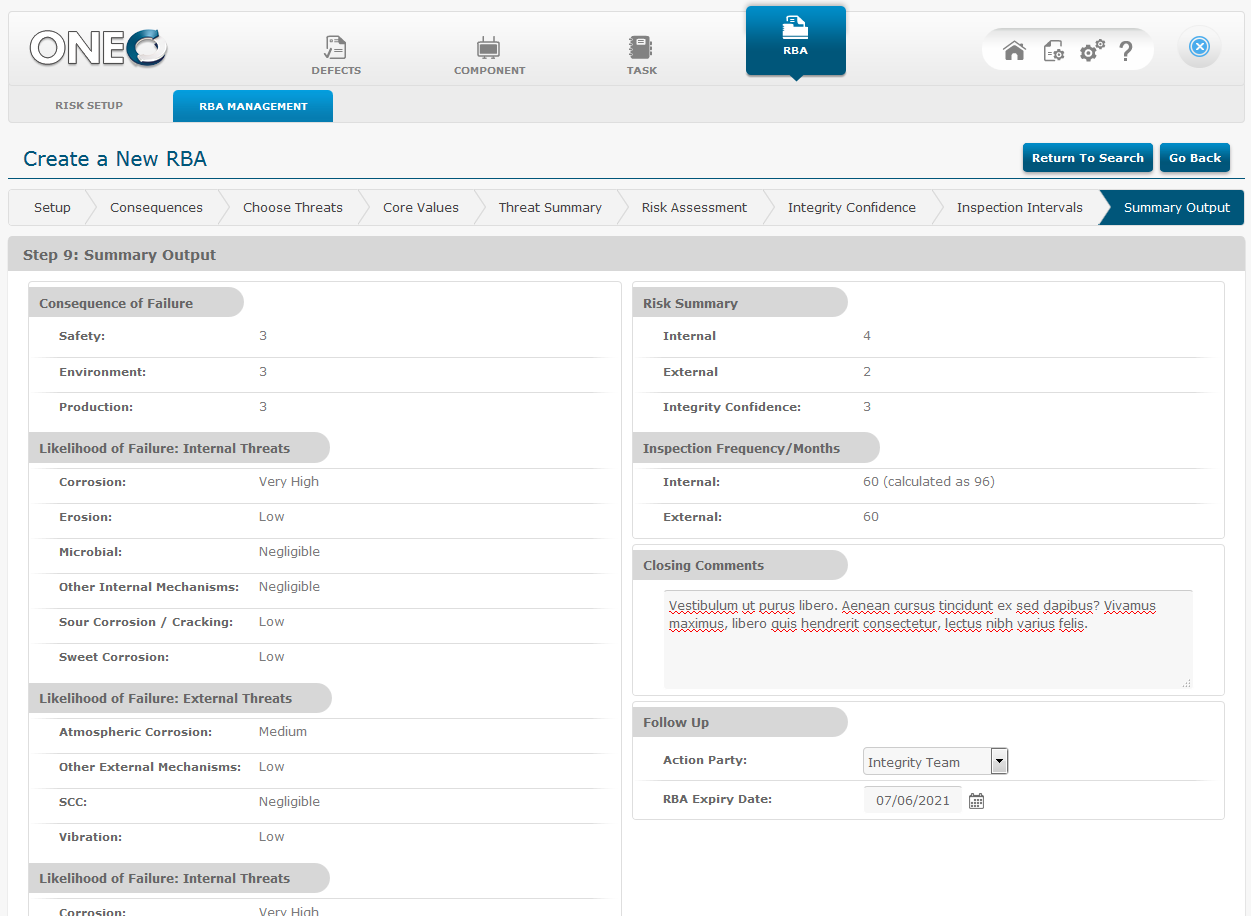Expand the Action Party dropdown
Screen dimensions: 1251x916
point(999,762)
